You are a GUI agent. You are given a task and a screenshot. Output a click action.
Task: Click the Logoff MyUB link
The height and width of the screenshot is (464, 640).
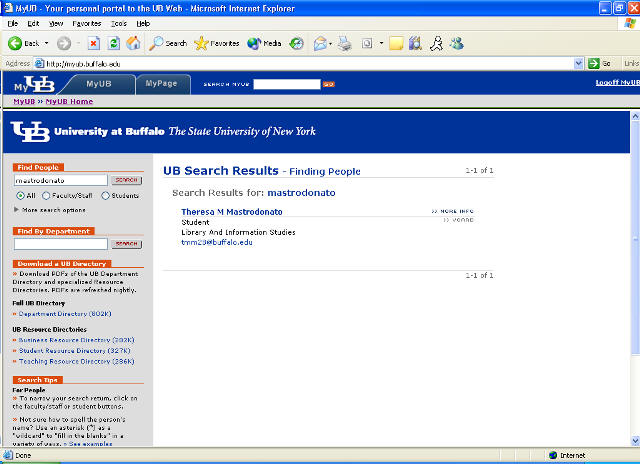[x=618, y=82]
